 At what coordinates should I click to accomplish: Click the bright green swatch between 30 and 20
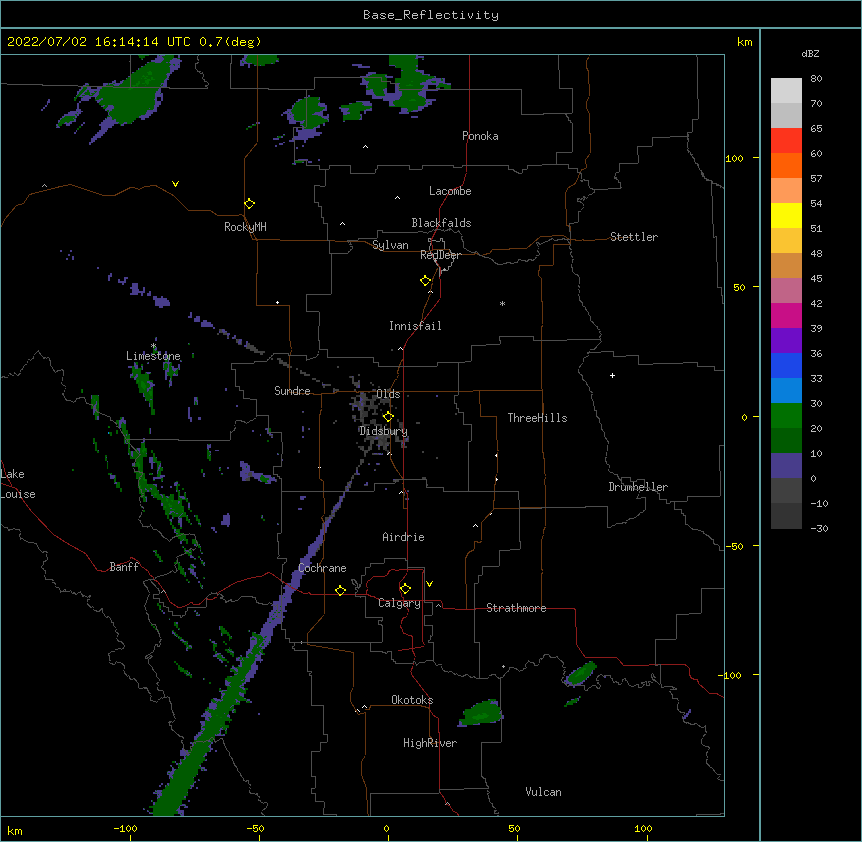point(786,416)
